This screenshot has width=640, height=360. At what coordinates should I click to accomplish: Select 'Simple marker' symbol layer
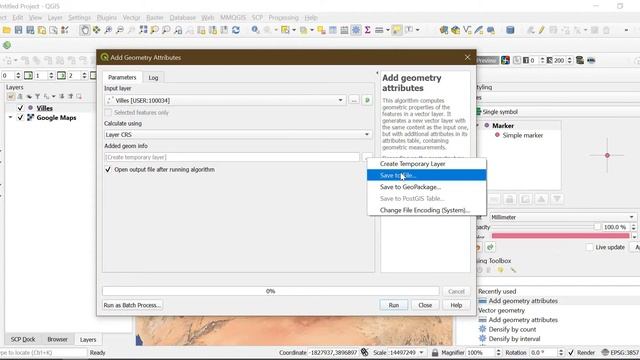[523, 135]
